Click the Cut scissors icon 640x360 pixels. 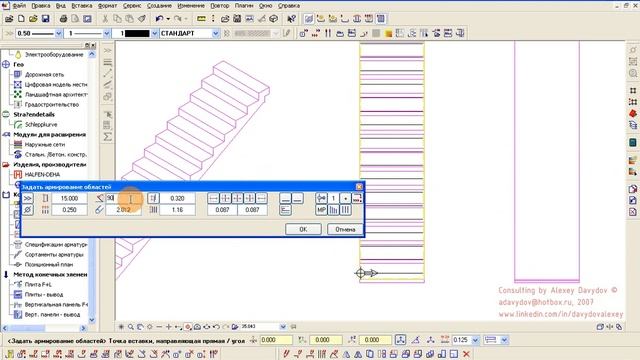[105, 19]
